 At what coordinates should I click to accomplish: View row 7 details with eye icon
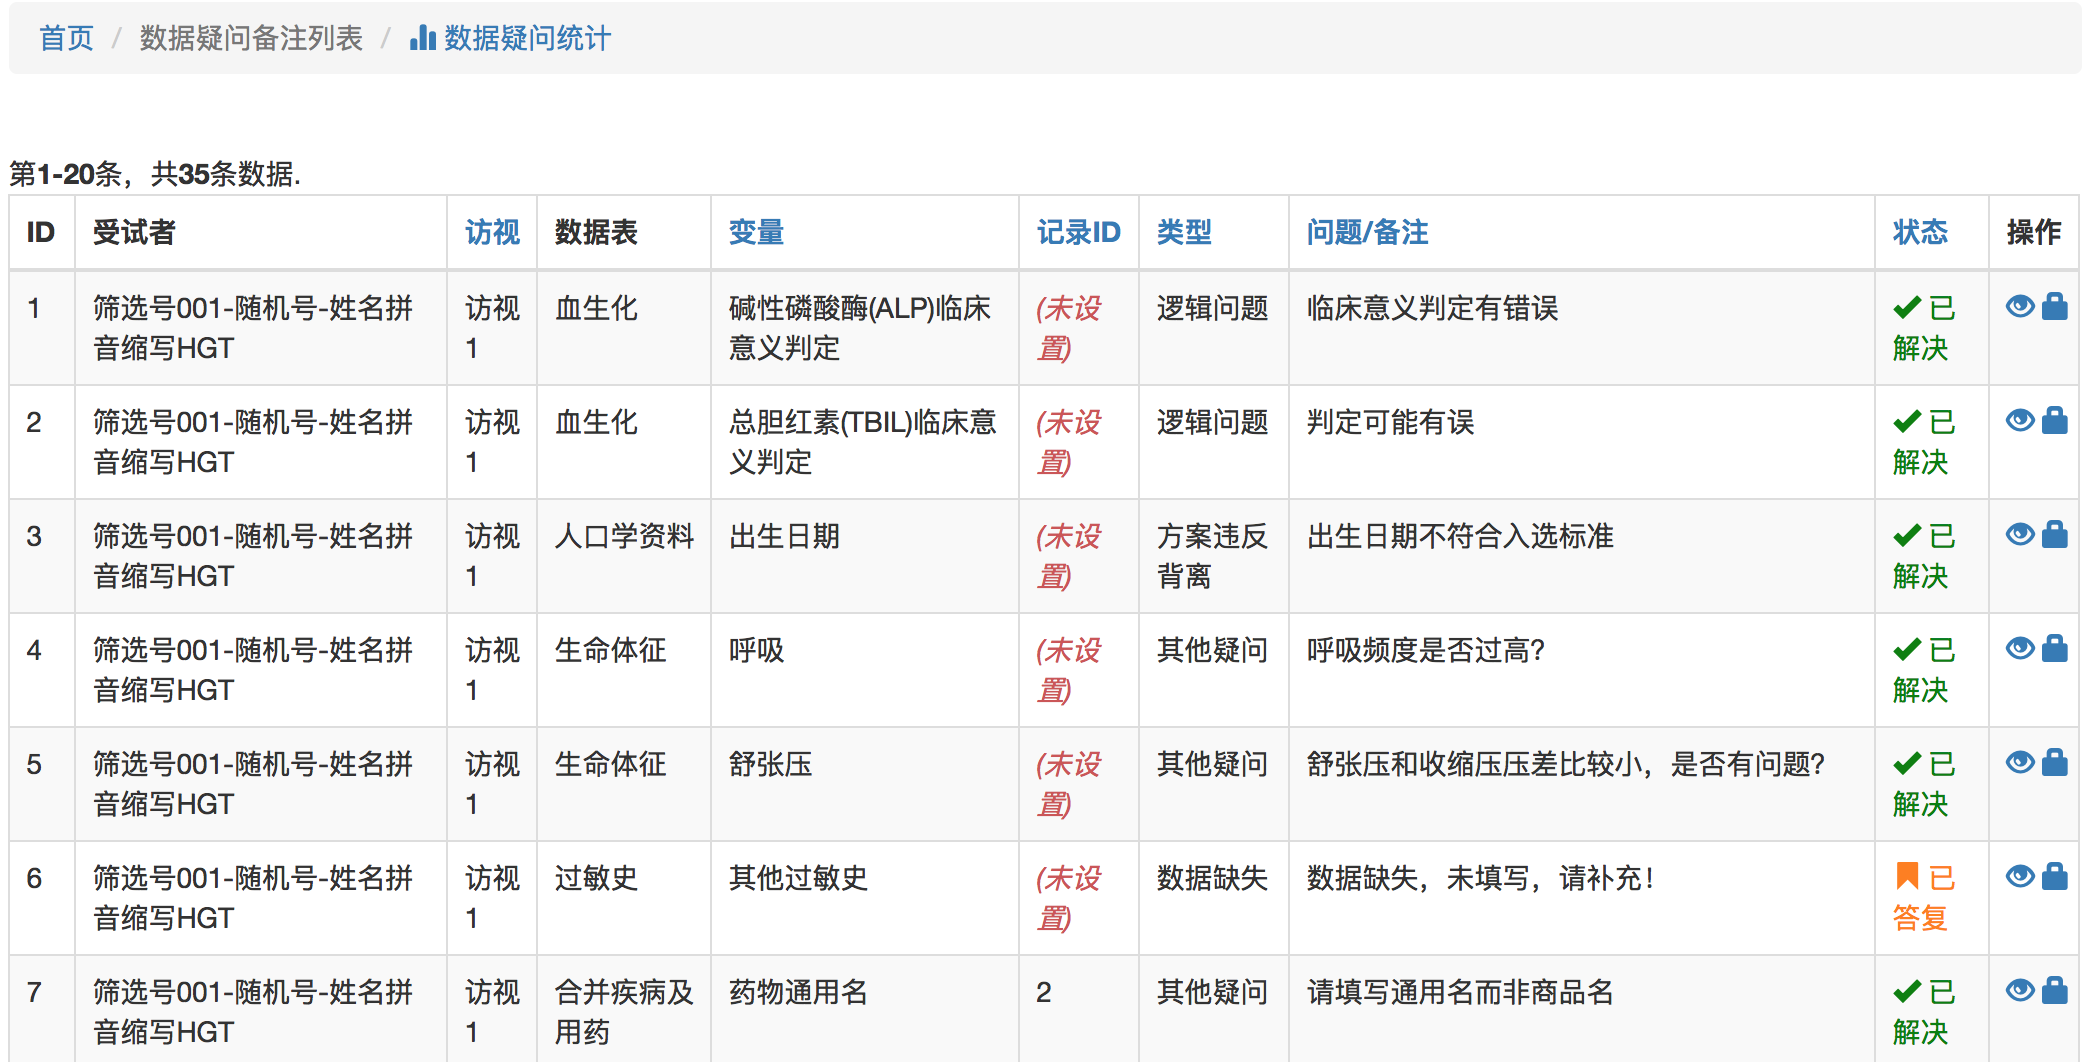2019,991
